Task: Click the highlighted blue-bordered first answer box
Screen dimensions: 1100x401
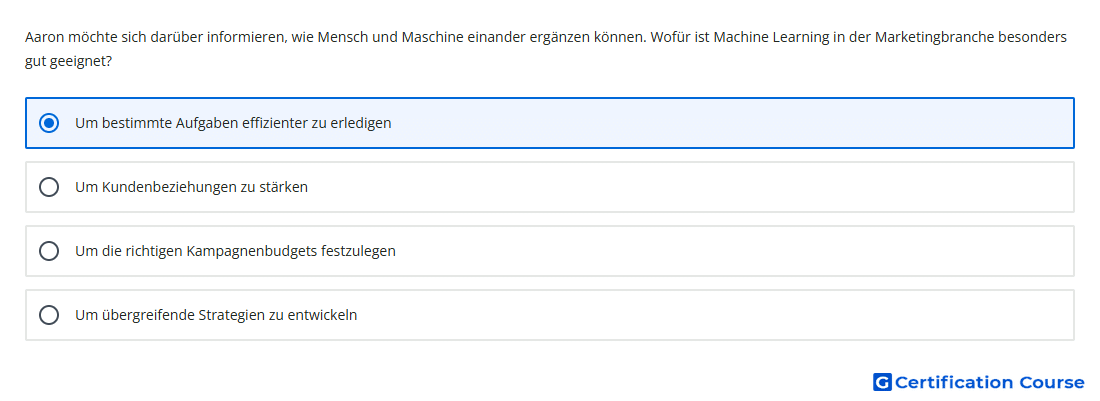Action: pyautogui.click(x=550, y=123)
